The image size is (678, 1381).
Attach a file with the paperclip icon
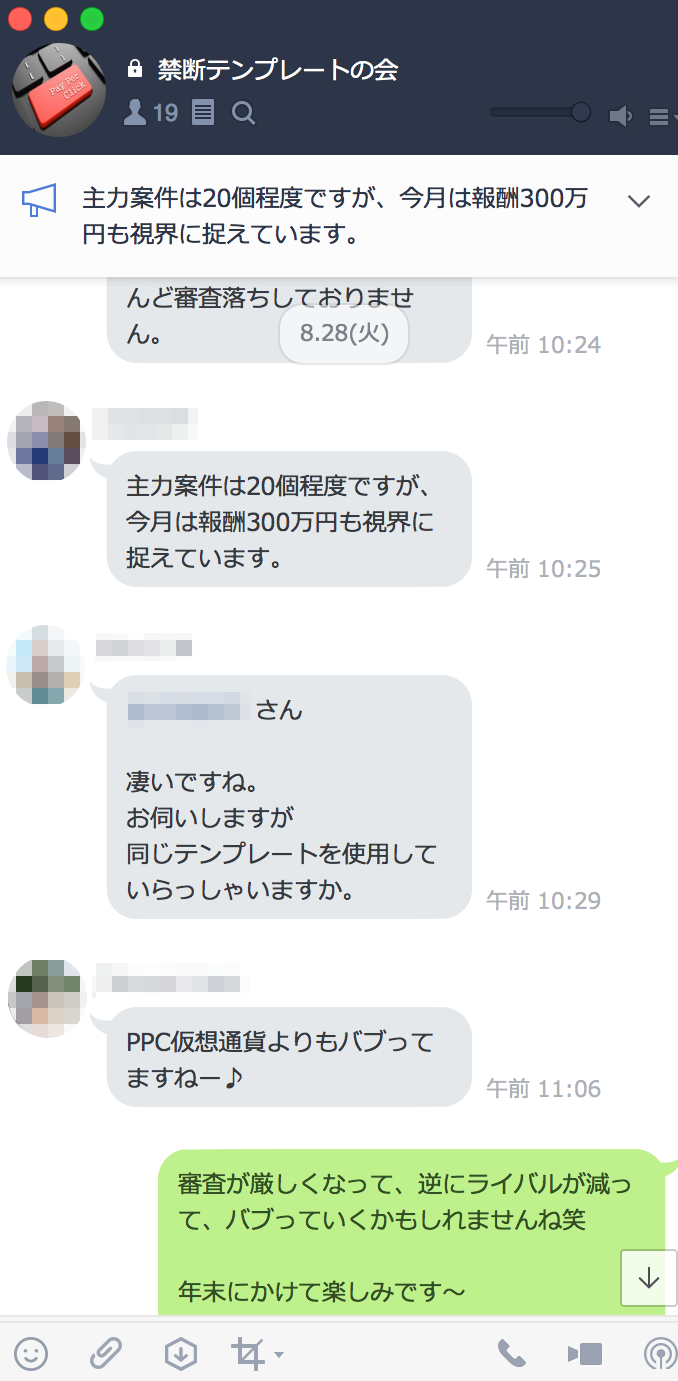tap(106, 1354)
